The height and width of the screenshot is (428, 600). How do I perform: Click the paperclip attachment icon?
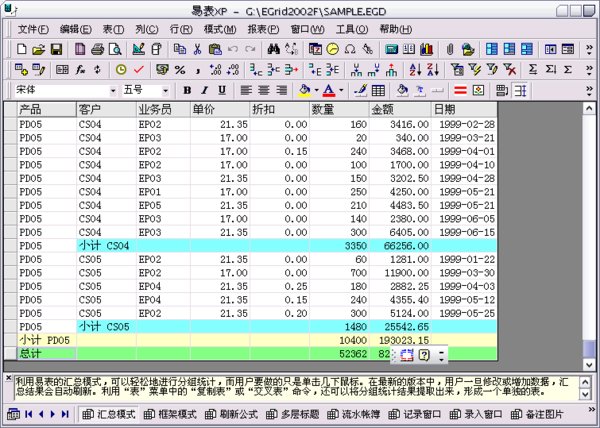(x=451, y=49)
